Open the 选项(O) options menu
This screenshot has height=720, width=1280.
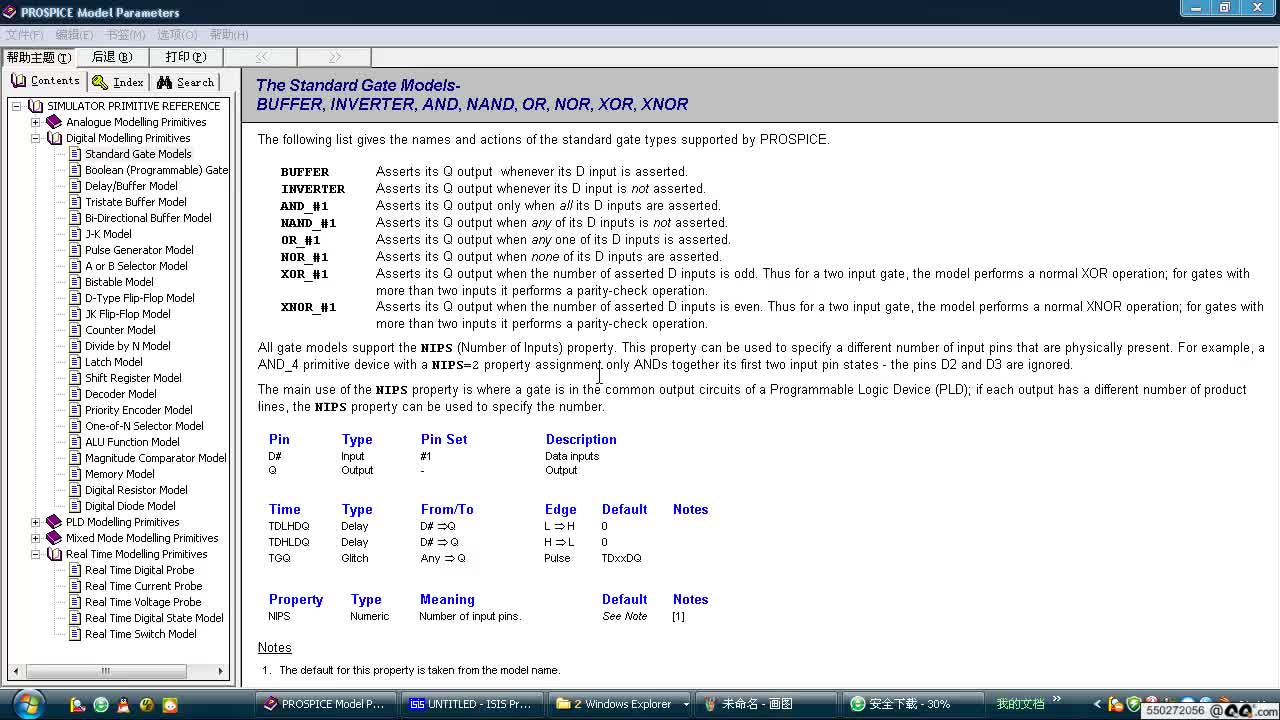[x=177, y=35]
